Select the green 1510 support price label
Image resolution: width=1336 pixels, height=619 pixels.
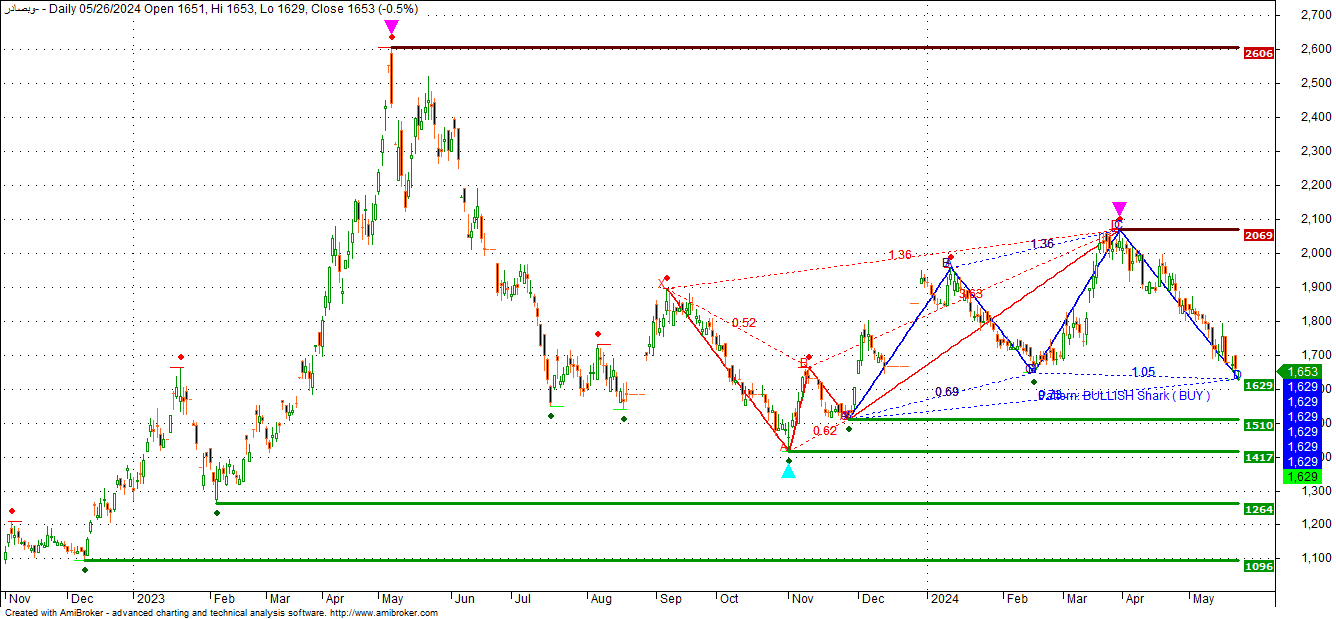click(1259, 425)
